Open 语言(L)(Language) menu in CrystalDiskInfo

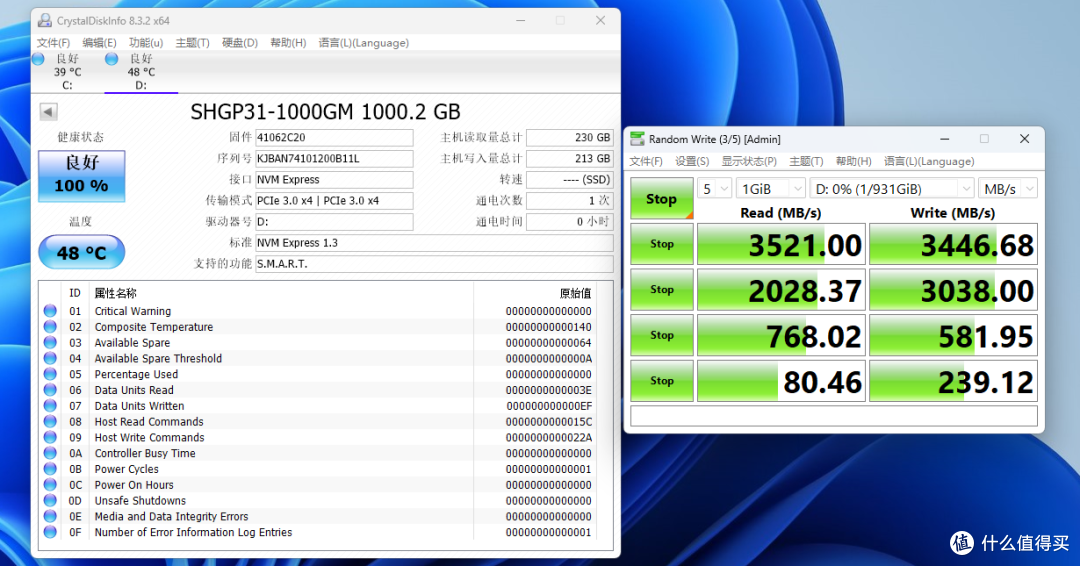(x=364, y=43)
